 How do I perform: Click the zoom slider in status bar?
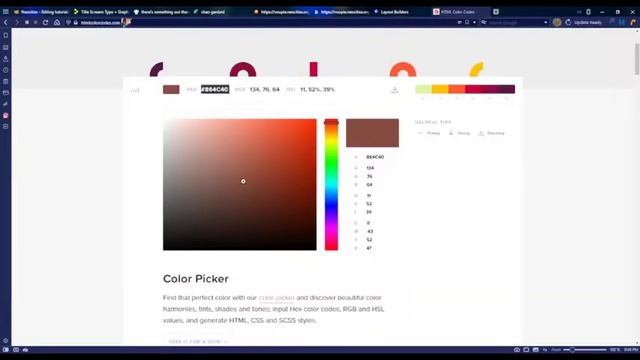[584, 350]
